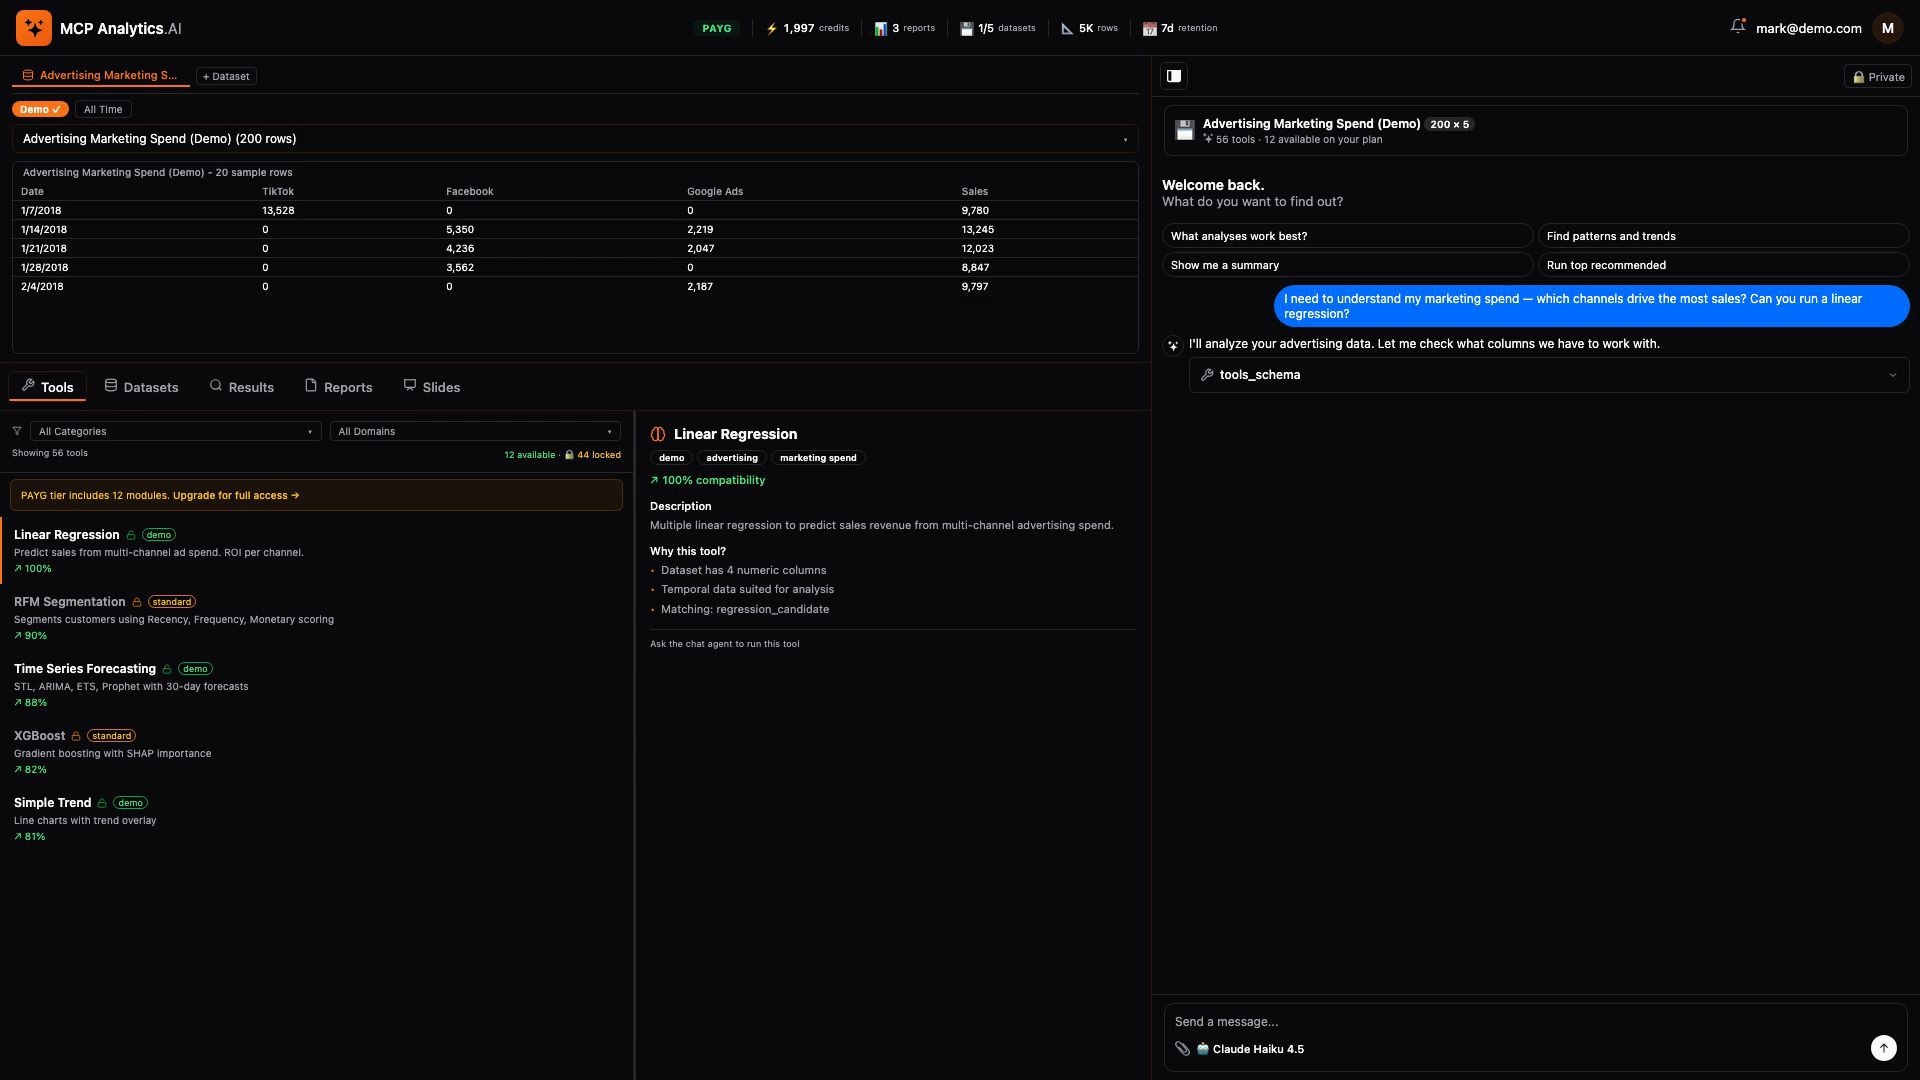Click the MCP Analytics logo icon
1920x1080 pixels.
(34, 28)
